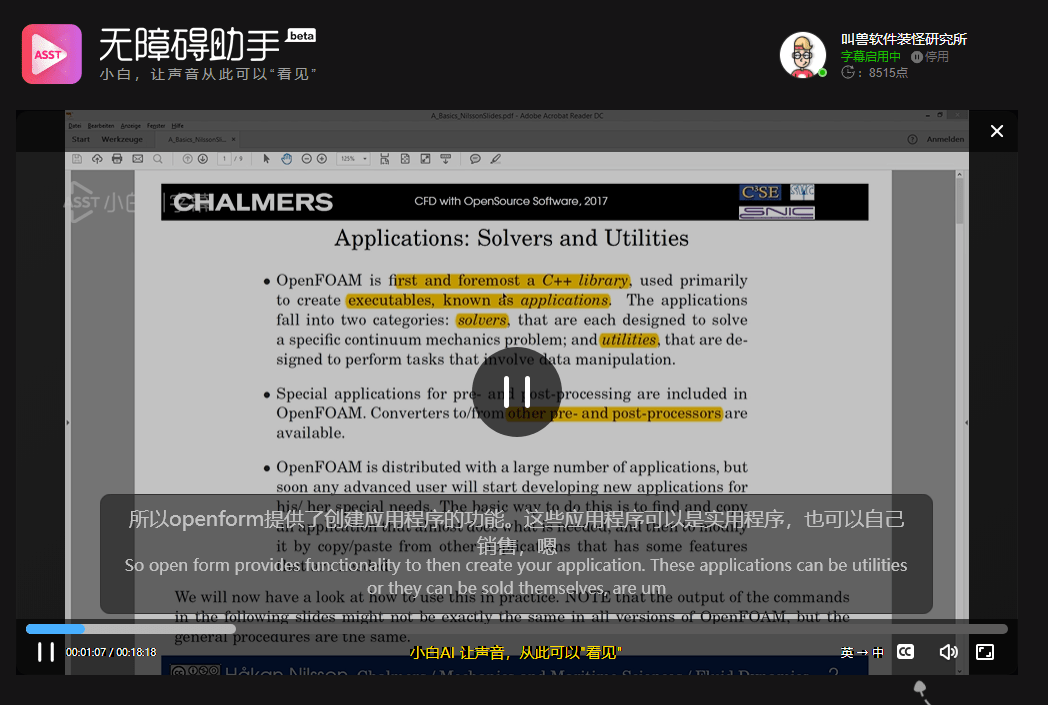Click the beta badge next to the title

[x=301, y=35]
